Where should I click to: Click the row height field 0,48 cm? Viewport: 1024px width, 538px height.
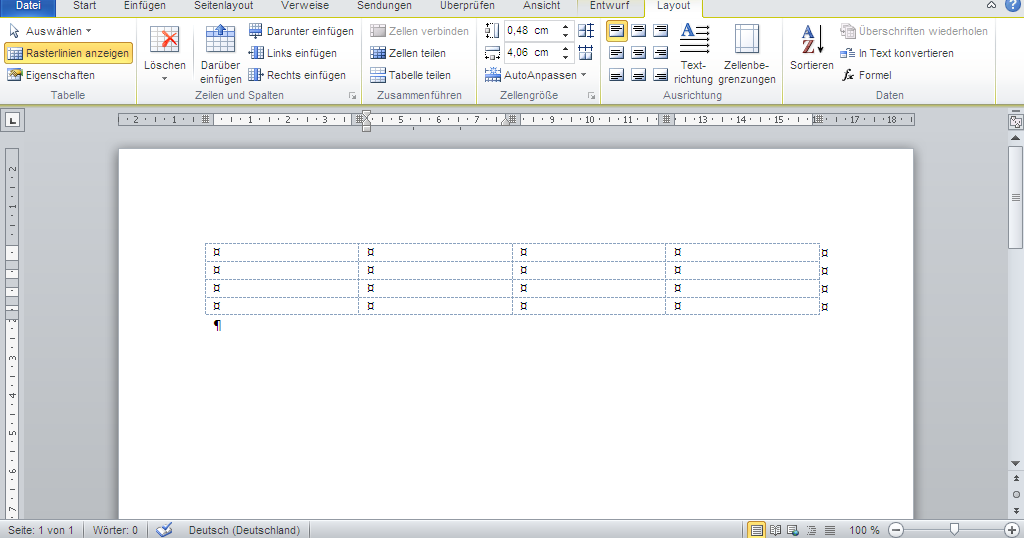click(531, 31)
